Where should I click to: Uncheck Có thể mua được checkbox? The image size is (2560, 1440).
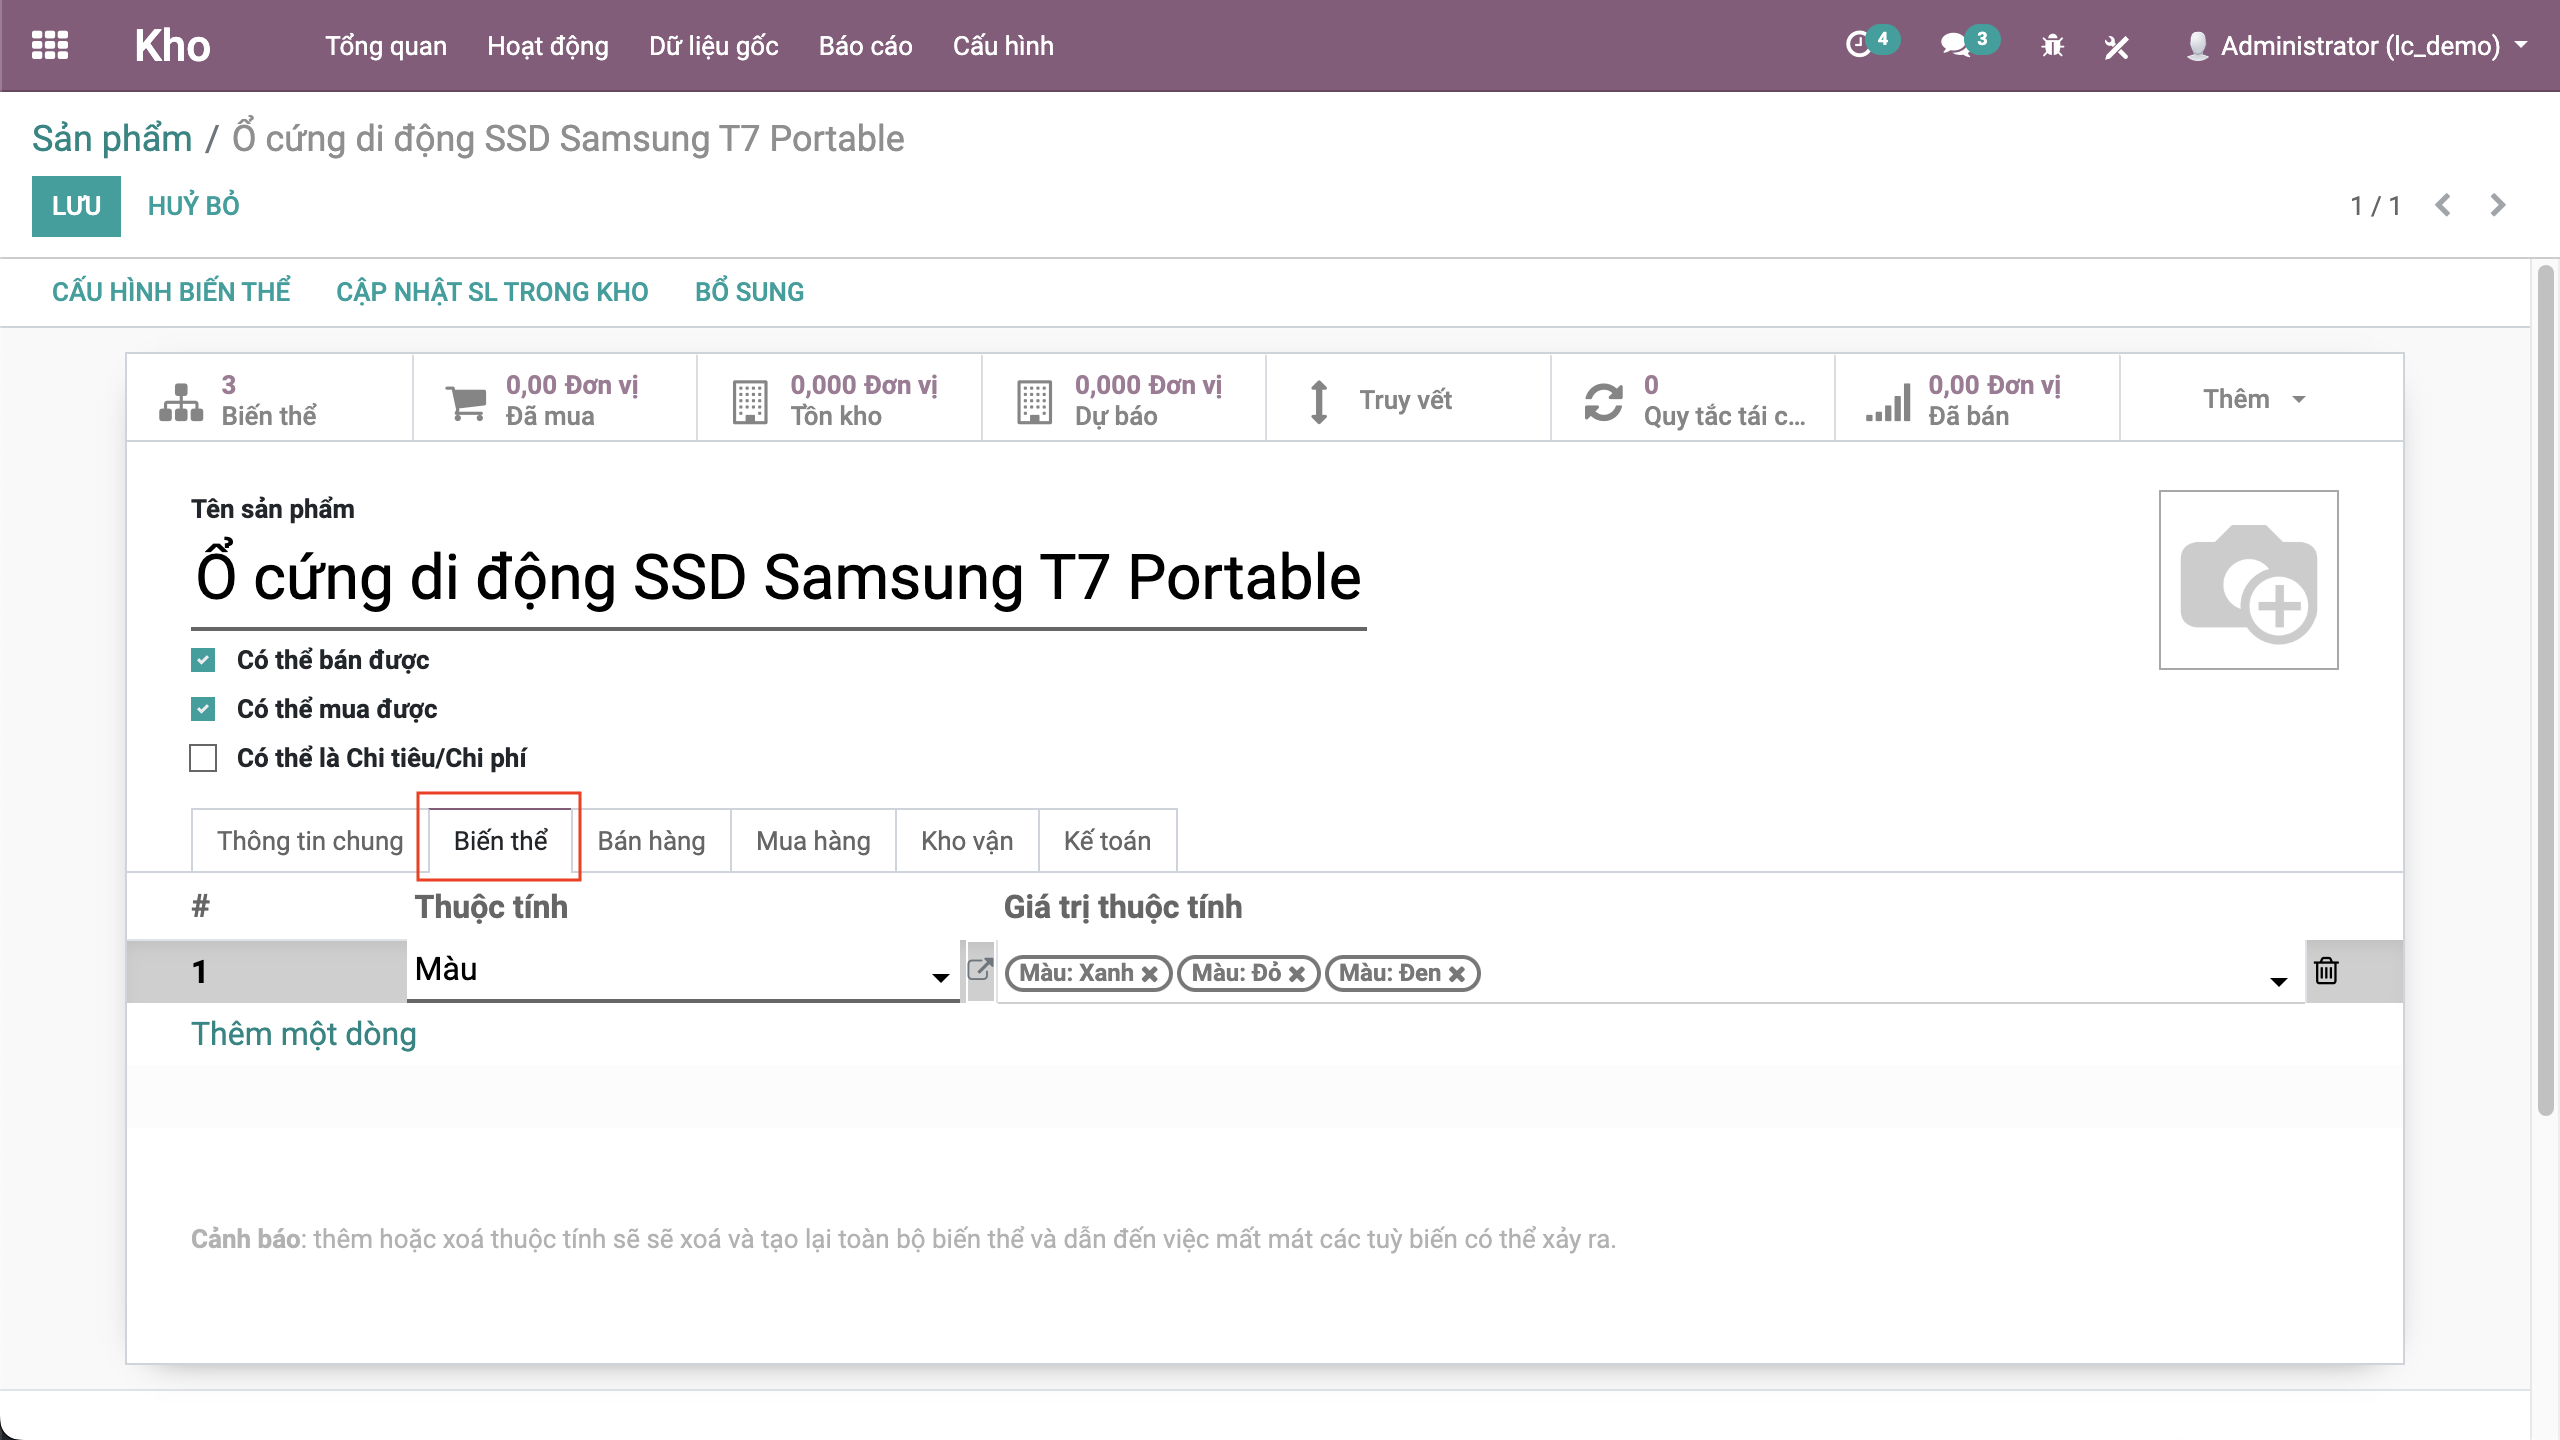click(x=203, y=709)
